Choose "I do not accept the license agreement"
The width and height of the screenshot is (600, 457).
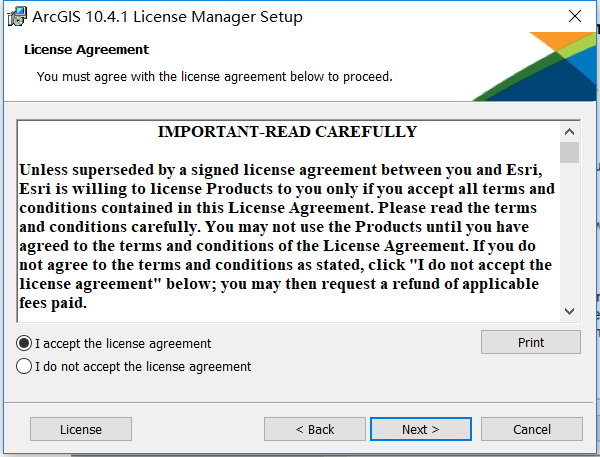pyautogui.click(x=24, y=367)
